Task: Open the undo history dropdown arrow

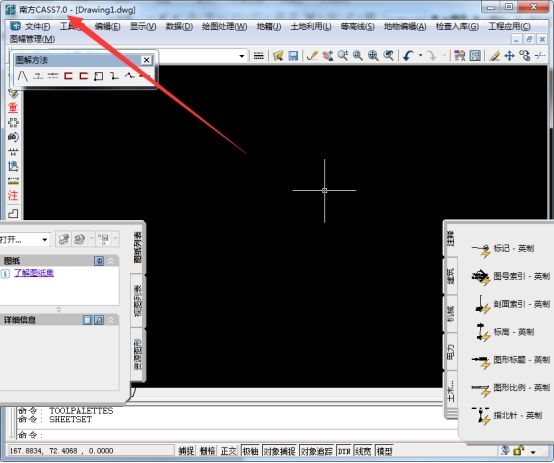Action: coord(420,55)
